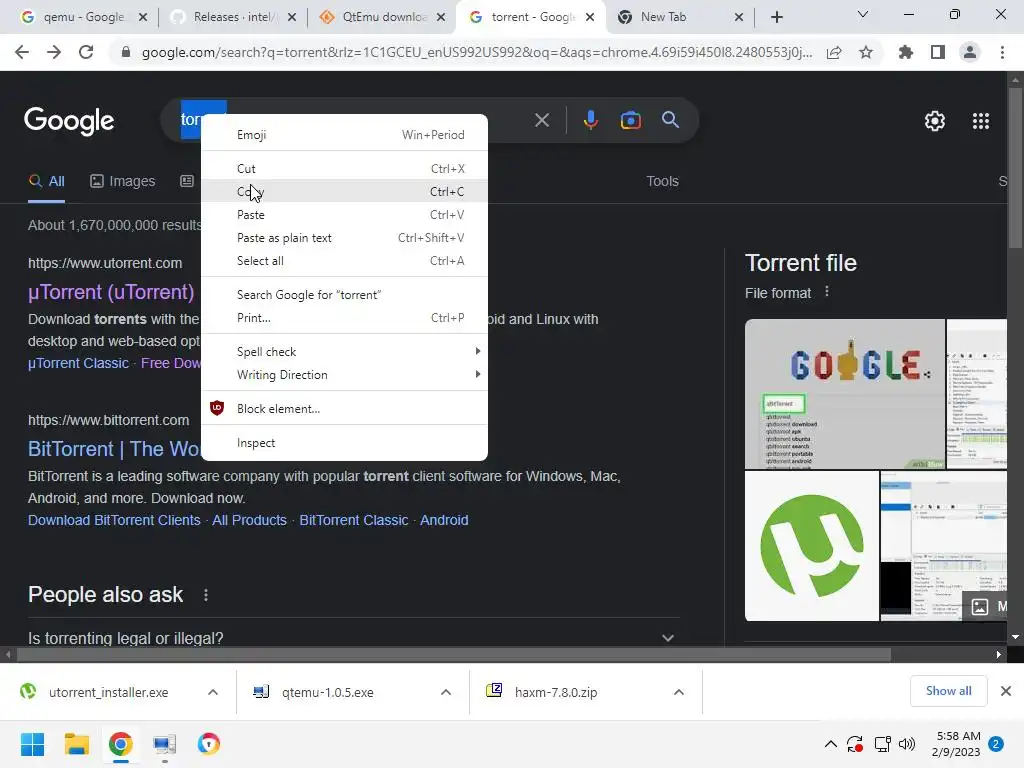Open All Products link
This screenshot has height=768, width=1024.
(x=249, y=520)
